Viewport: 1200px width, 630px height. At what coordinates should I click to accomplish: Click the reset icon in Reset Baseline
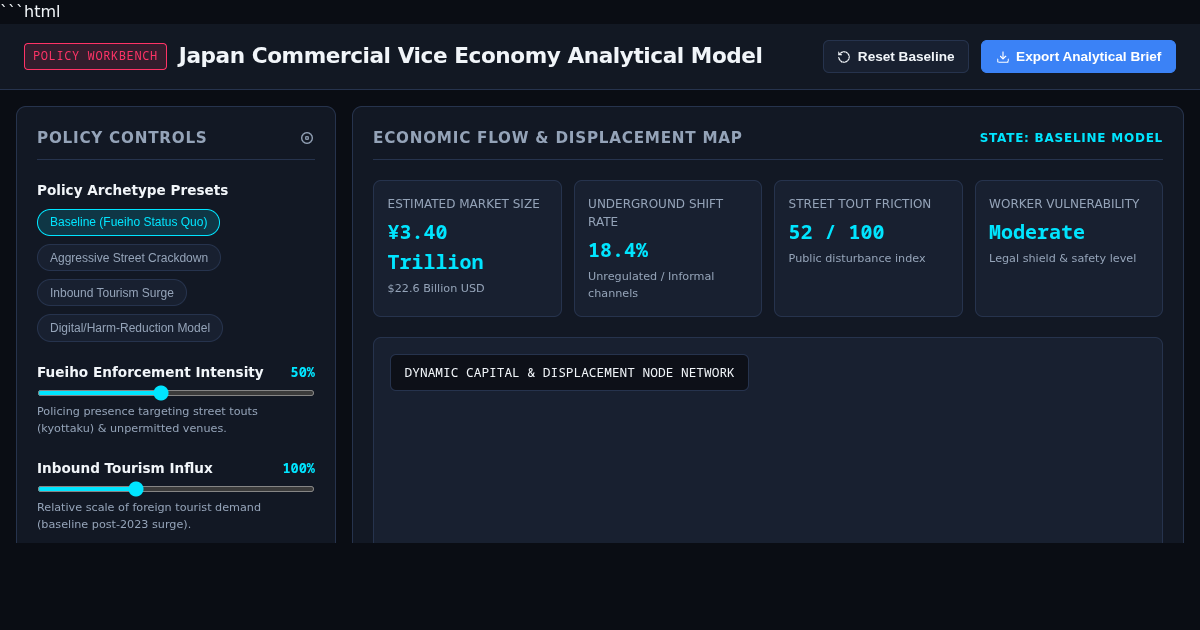click(x=844, y=57)
